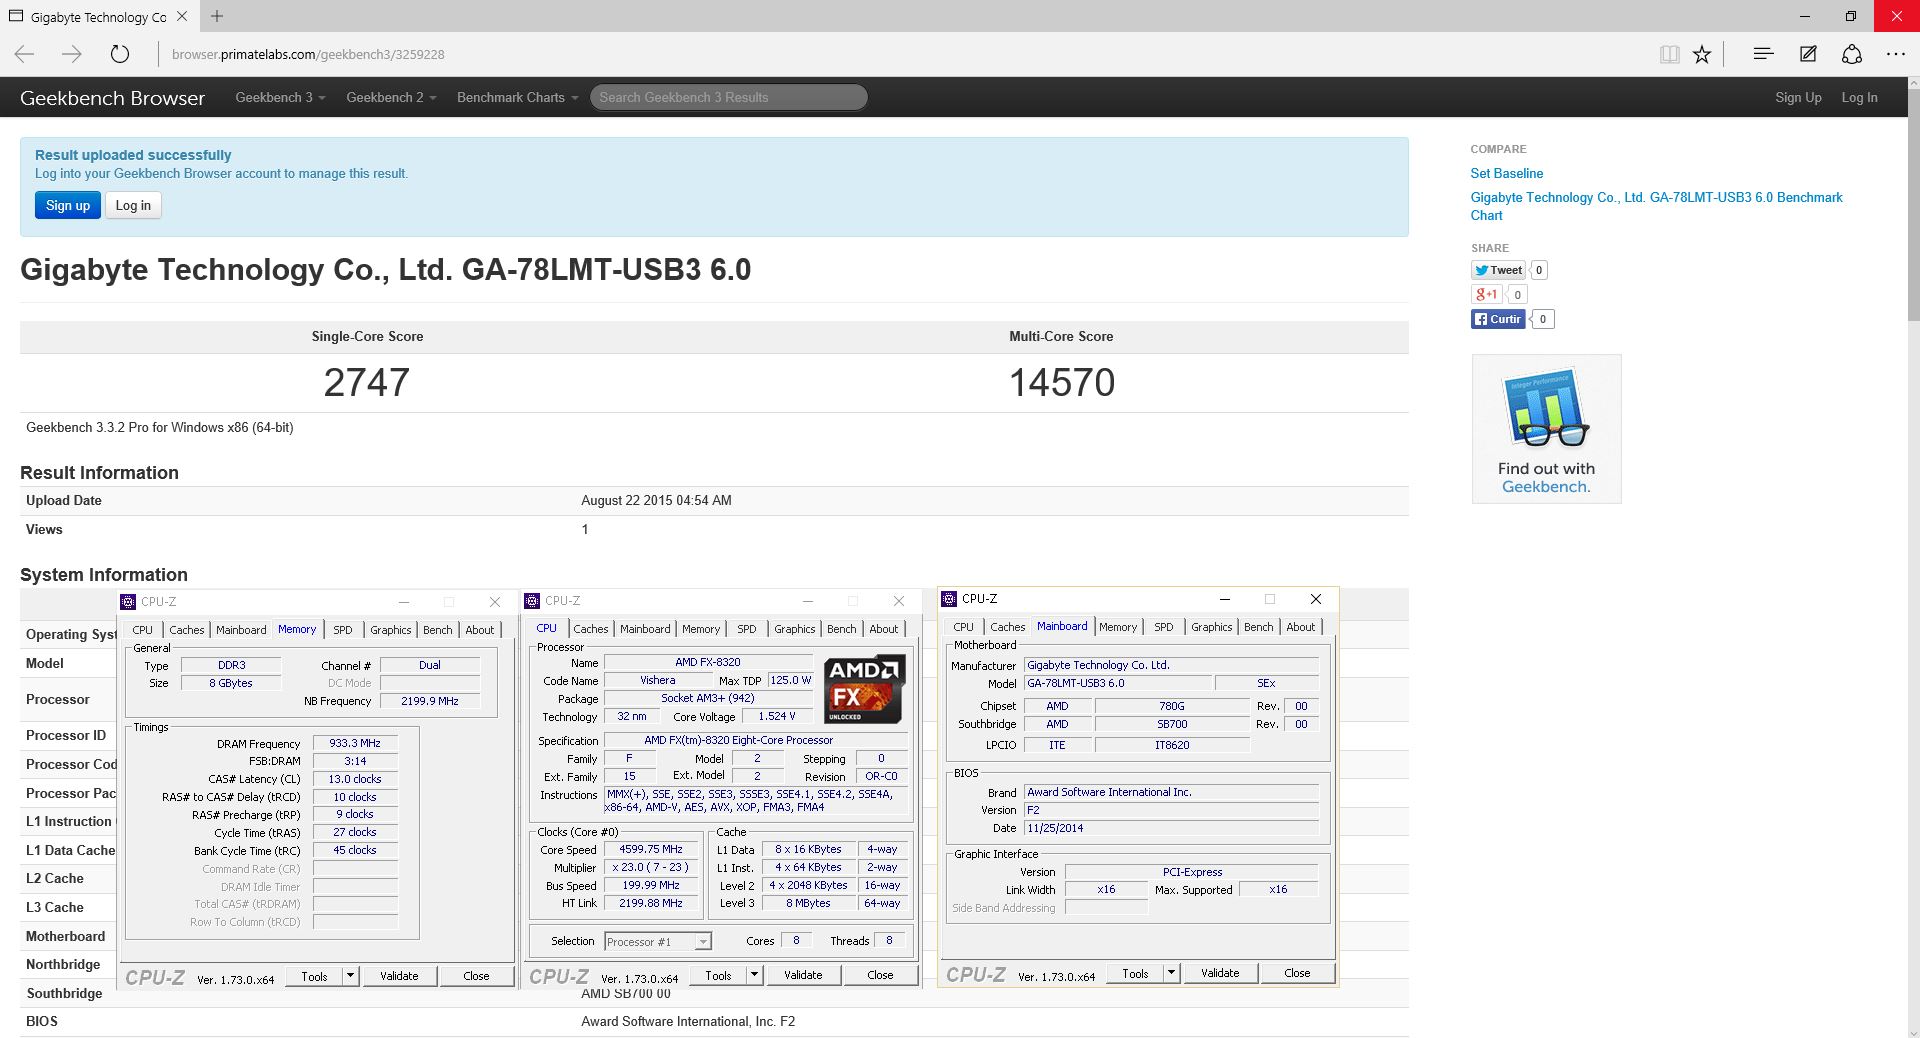Click Close button in Memory CPU-Z window
Viewport: 1920px width, 1038px height.
476,976
